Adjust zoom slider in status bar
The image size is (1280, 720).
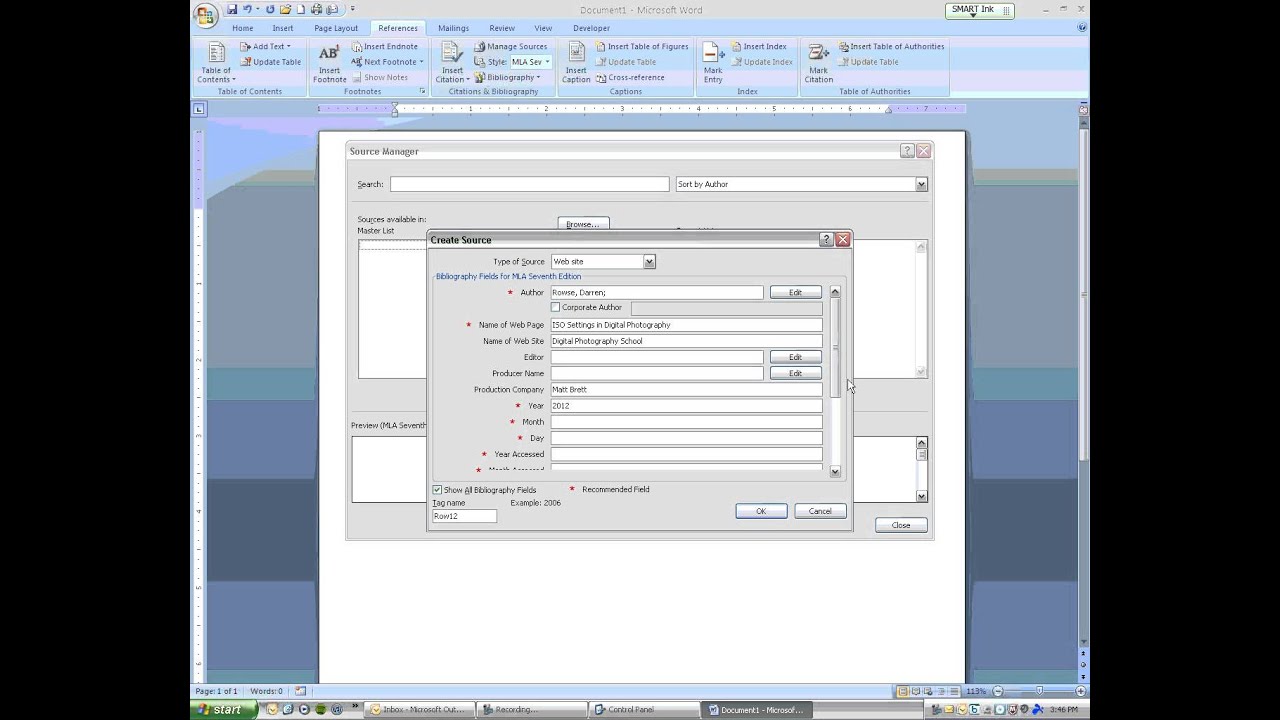(x=1039, y=691)
